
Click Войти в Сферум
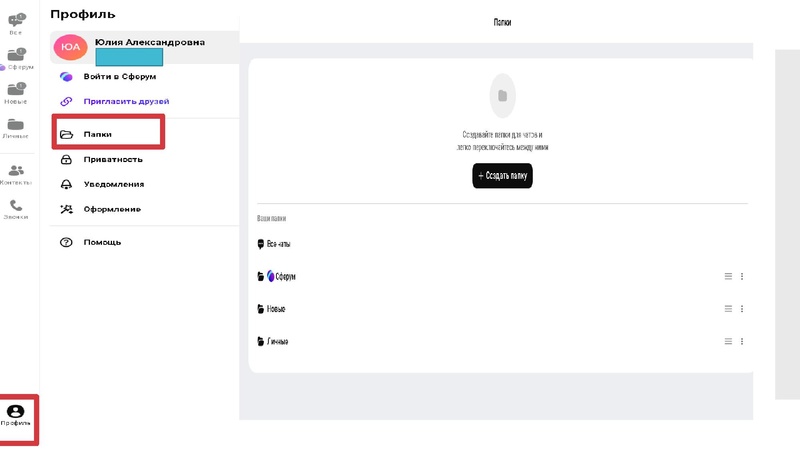(x=119, y=76)
